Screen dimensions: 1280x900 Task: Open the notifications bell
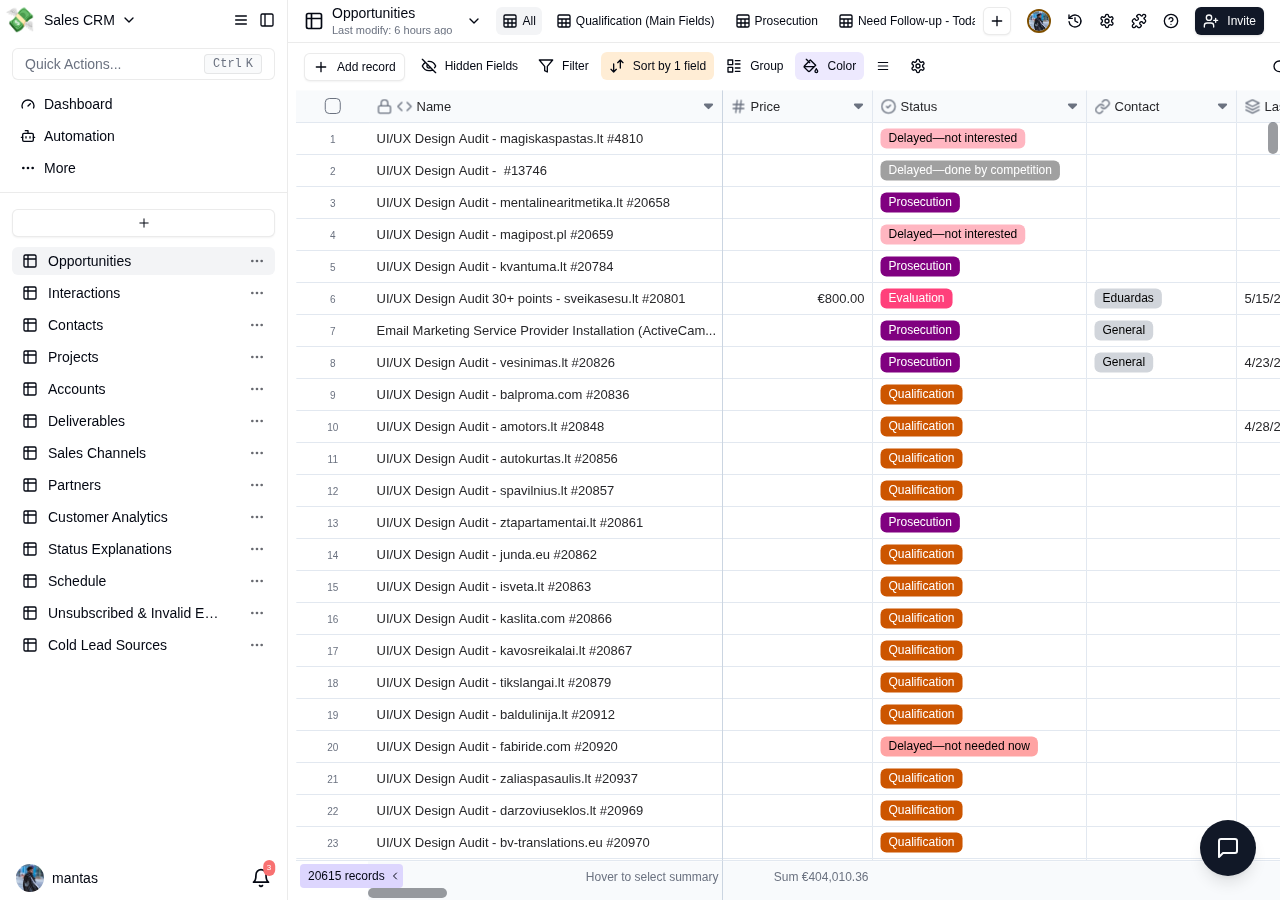[261, 878]
